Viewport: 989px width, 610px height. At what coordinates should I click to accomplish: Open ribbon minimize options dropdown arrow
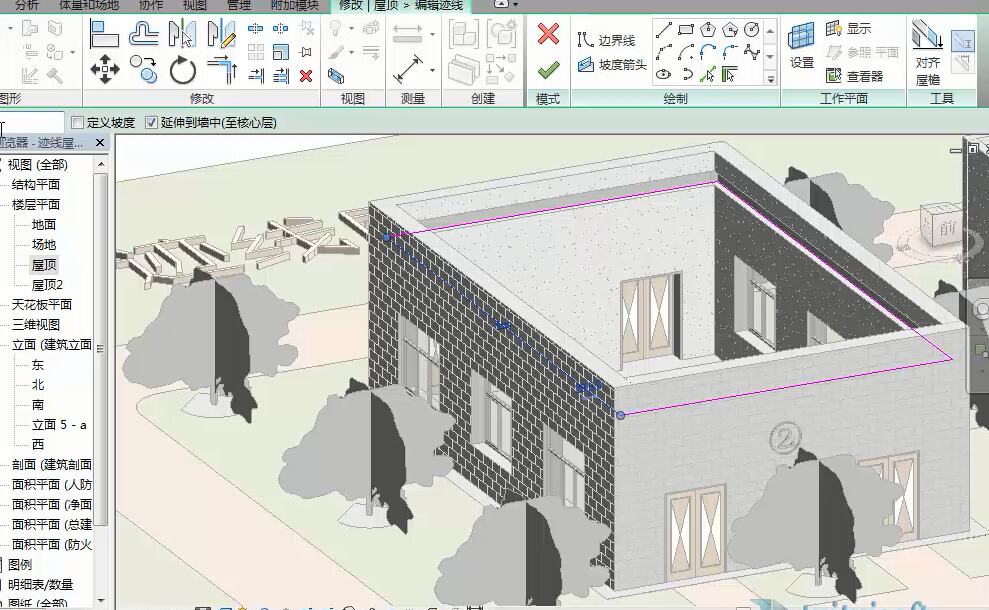[x=516, y=4]
